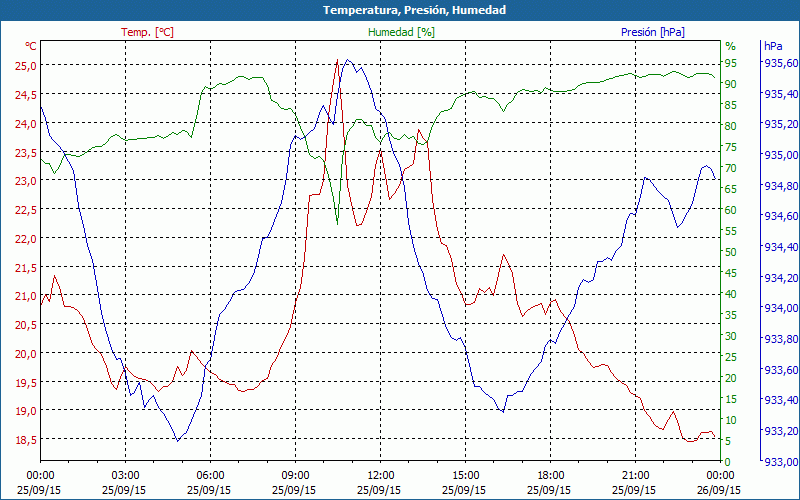Click the 50 humidity axis value
The height and width of the screenshot is (500, 800).
731,252
